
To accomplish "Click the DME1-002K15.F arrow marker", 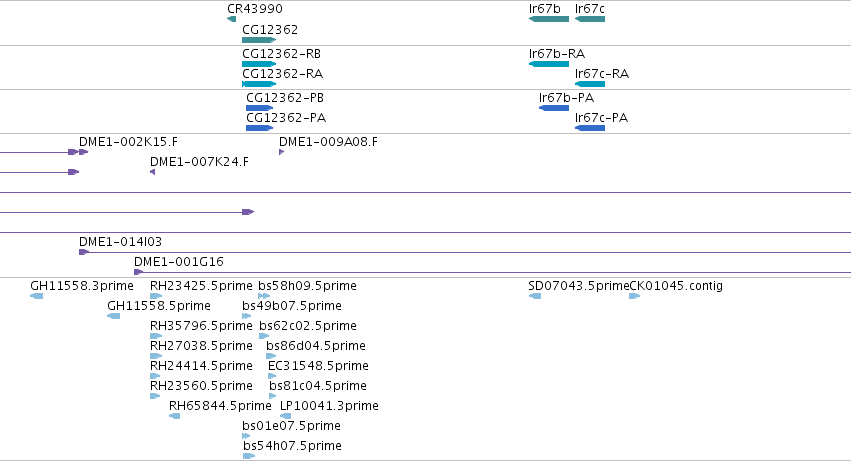I will point(84,152).
